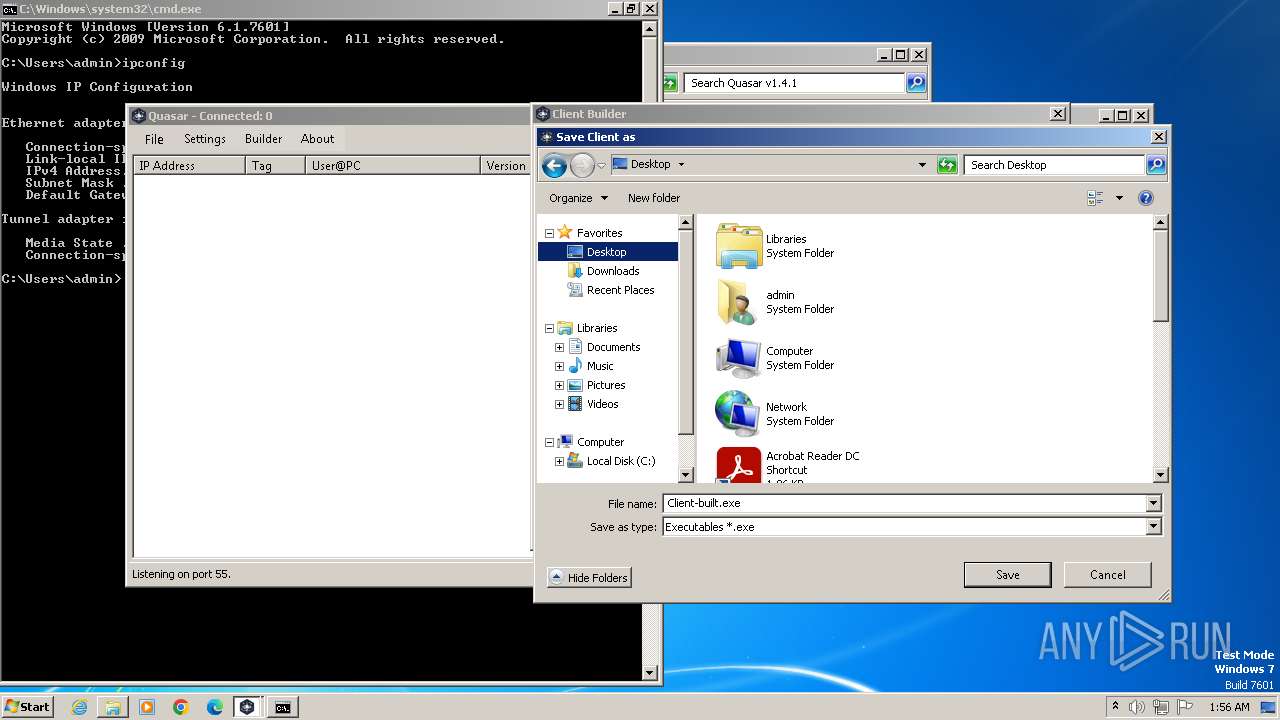Screen dimensions: 1280x720
Task: Open the Quasar Settings menu
Action: point(205,139)
